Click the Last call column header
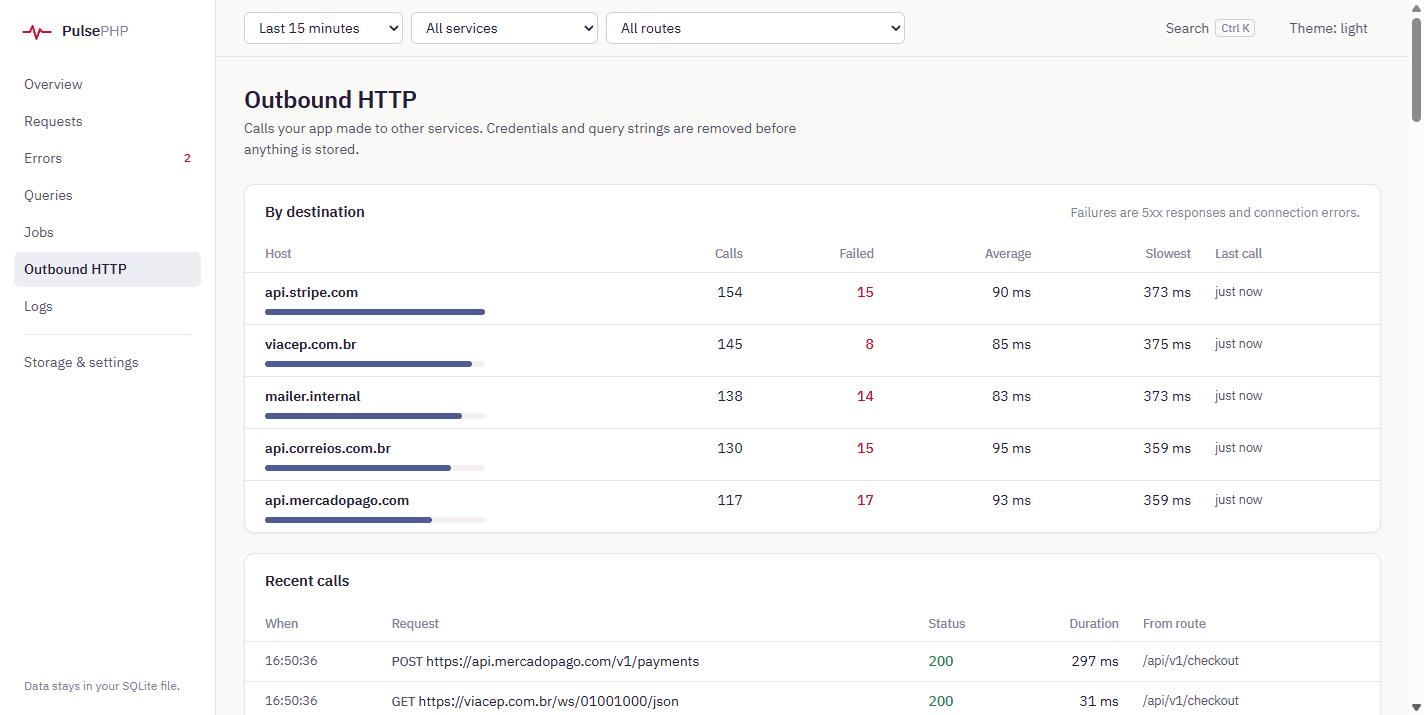The image size is (1424, 715). coord(1238,253)
